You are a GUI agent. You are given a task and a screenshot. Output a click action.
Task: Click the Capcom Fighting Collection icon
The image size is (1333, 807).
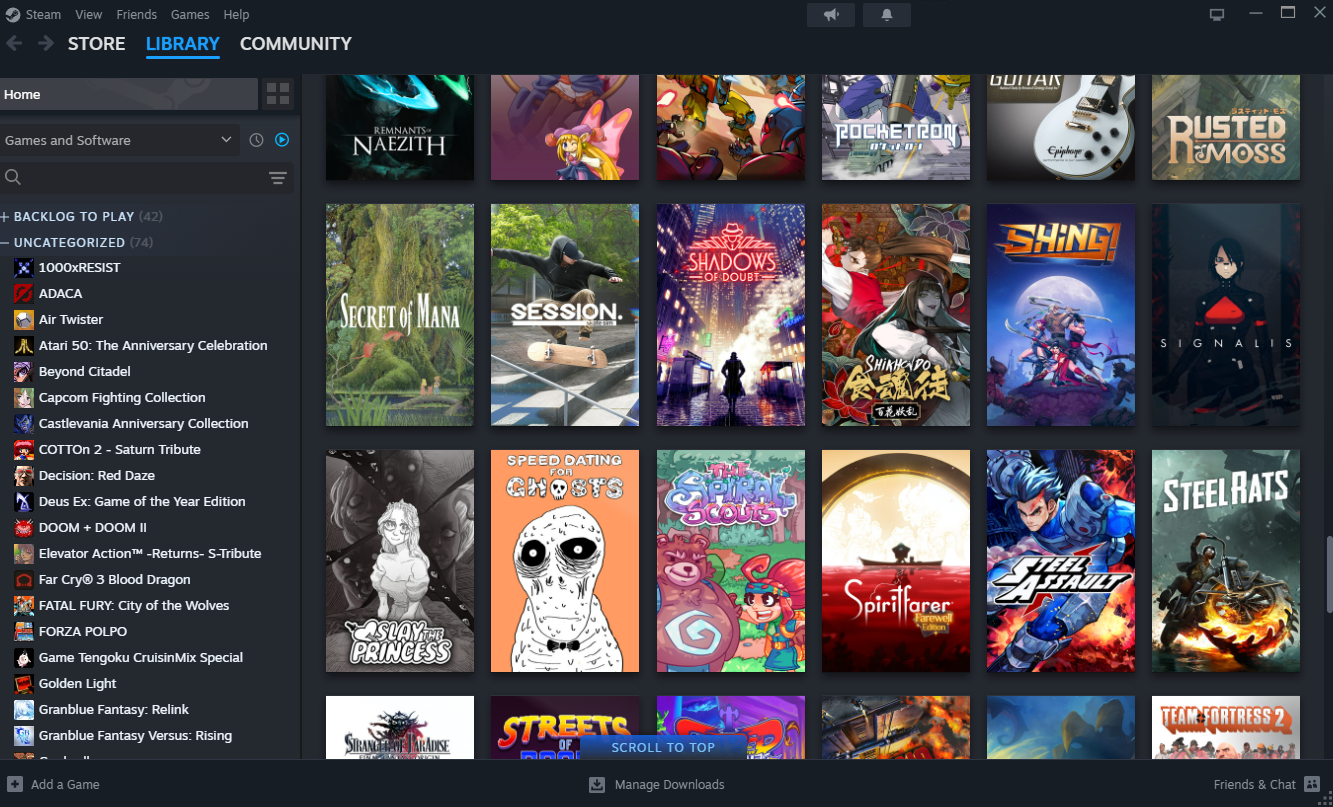click(24, 398)
